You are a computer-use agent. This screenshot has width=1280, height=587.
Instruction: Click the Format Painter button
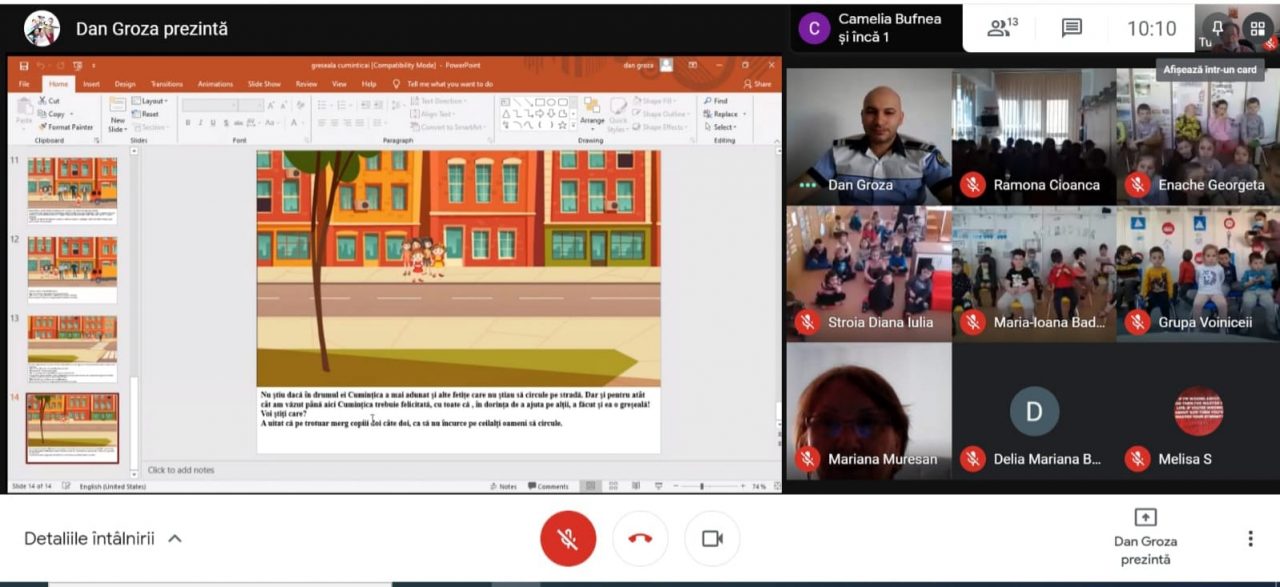pos(69,127)
